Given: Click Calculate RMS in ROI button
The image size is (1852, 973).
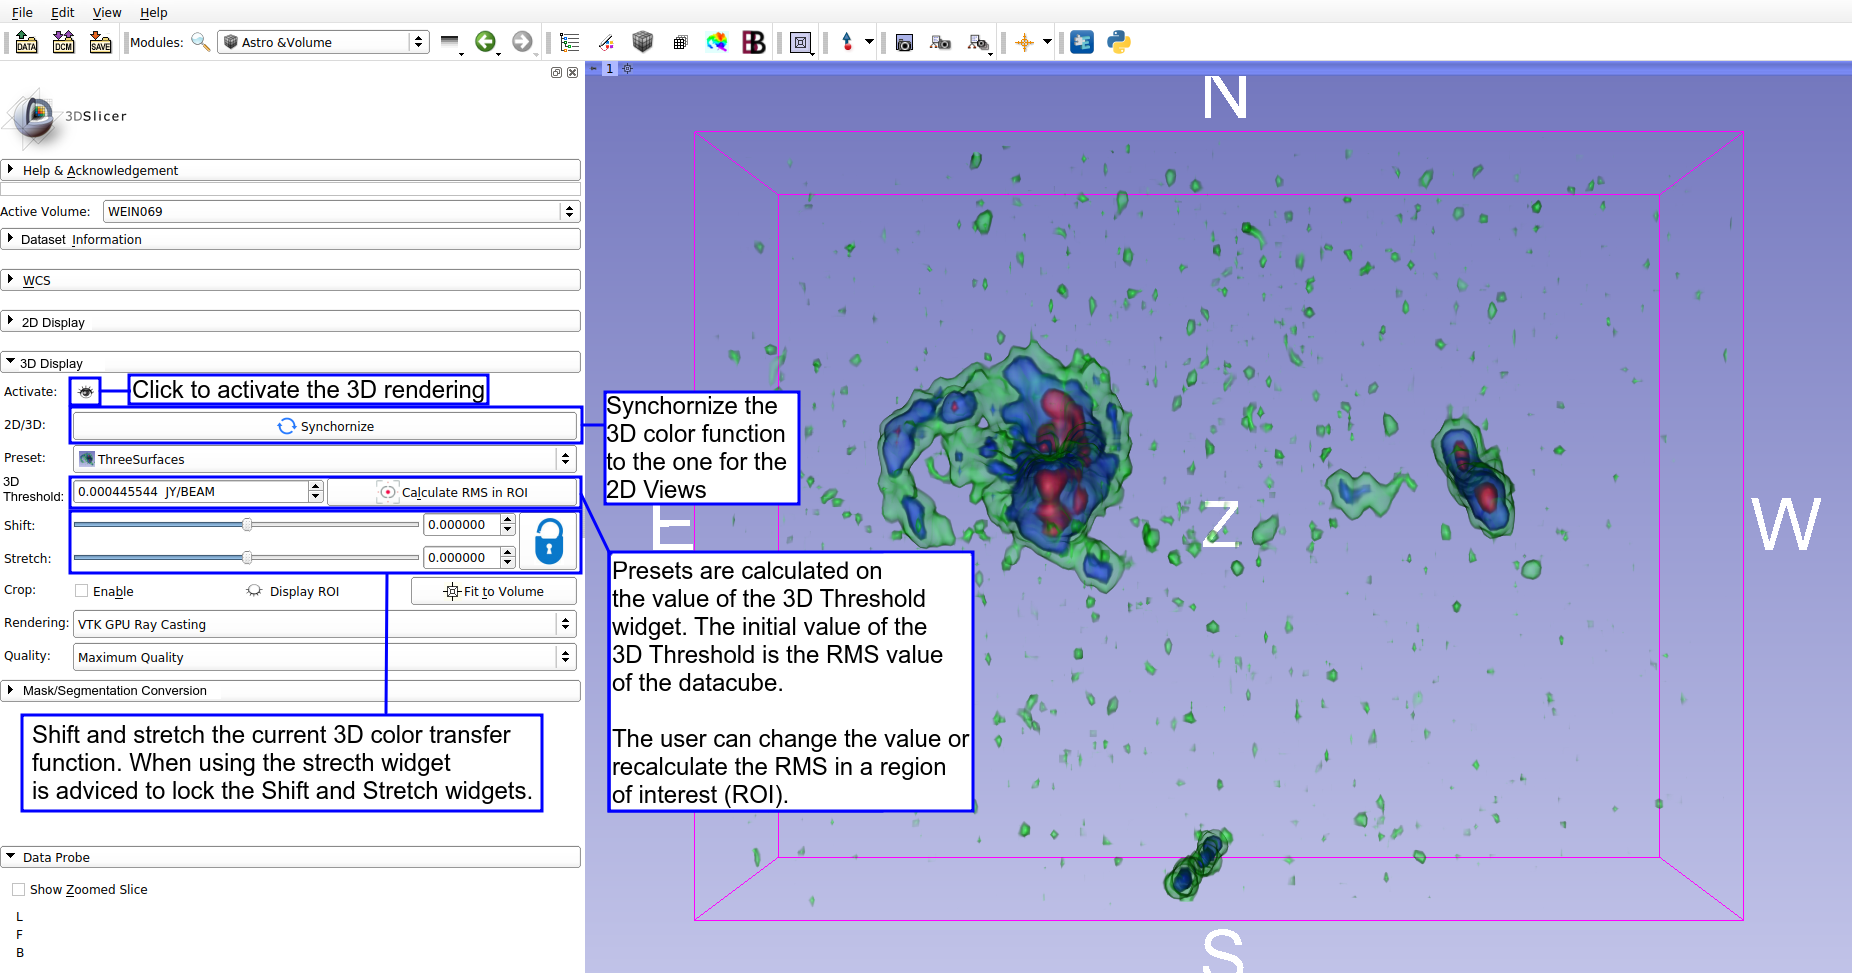Looking at the screenshot, I should 453,492.
